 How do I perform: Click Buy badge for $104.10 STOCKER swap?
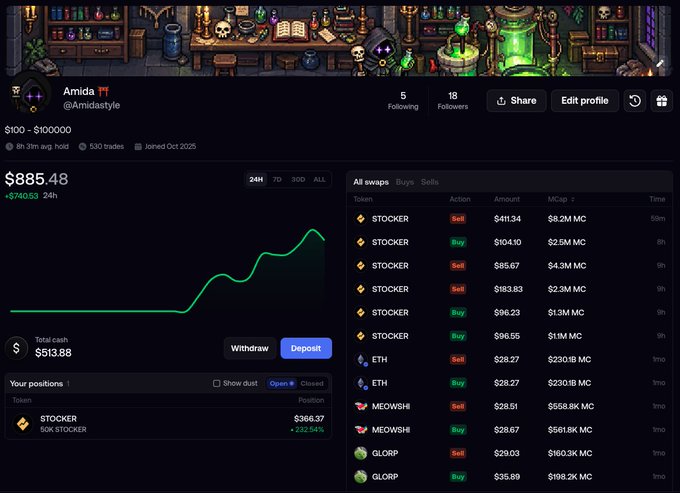point(458,242)
